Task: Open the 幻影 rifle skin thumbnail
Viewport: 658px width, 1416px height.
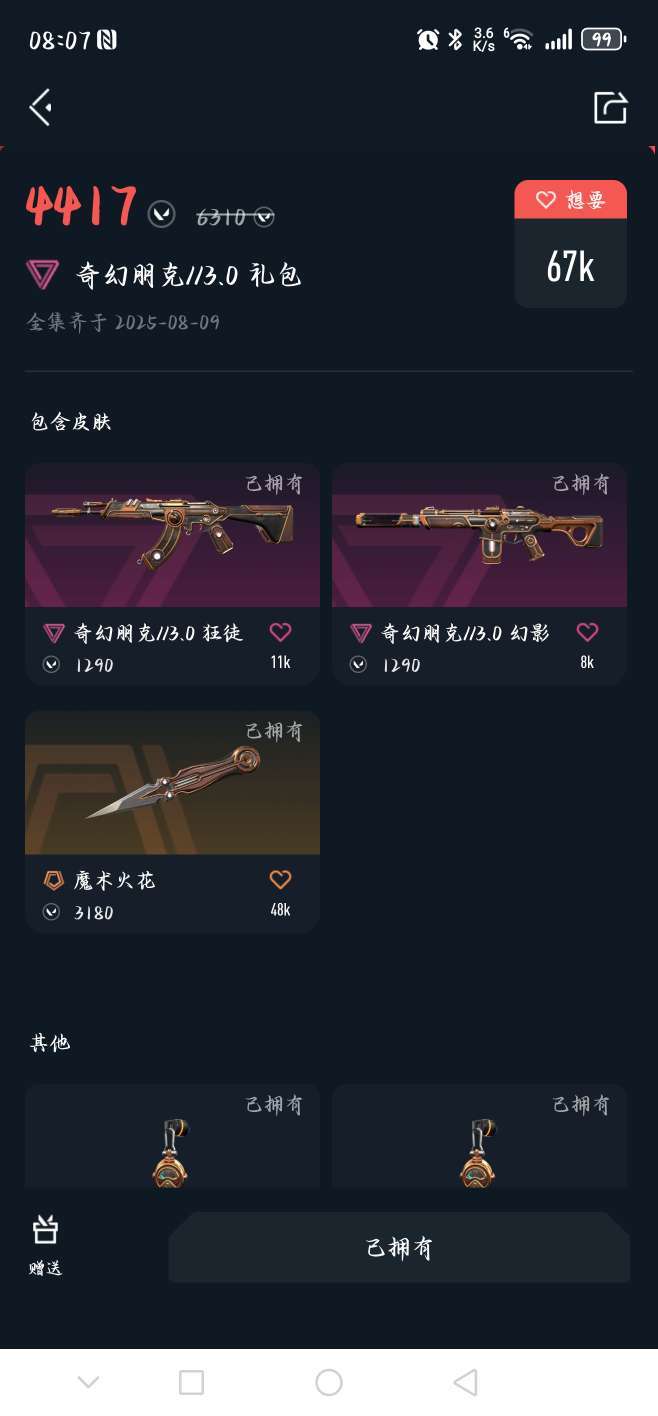Action: pos(479,535)
